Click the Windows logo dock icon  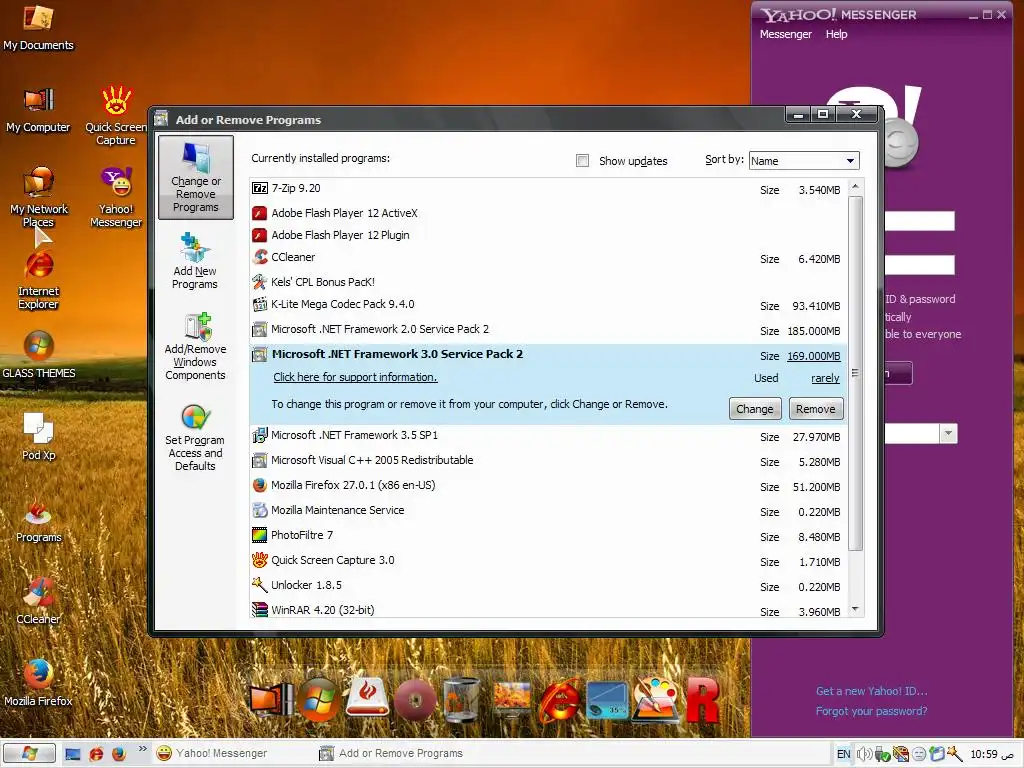[x=319, y=699]
